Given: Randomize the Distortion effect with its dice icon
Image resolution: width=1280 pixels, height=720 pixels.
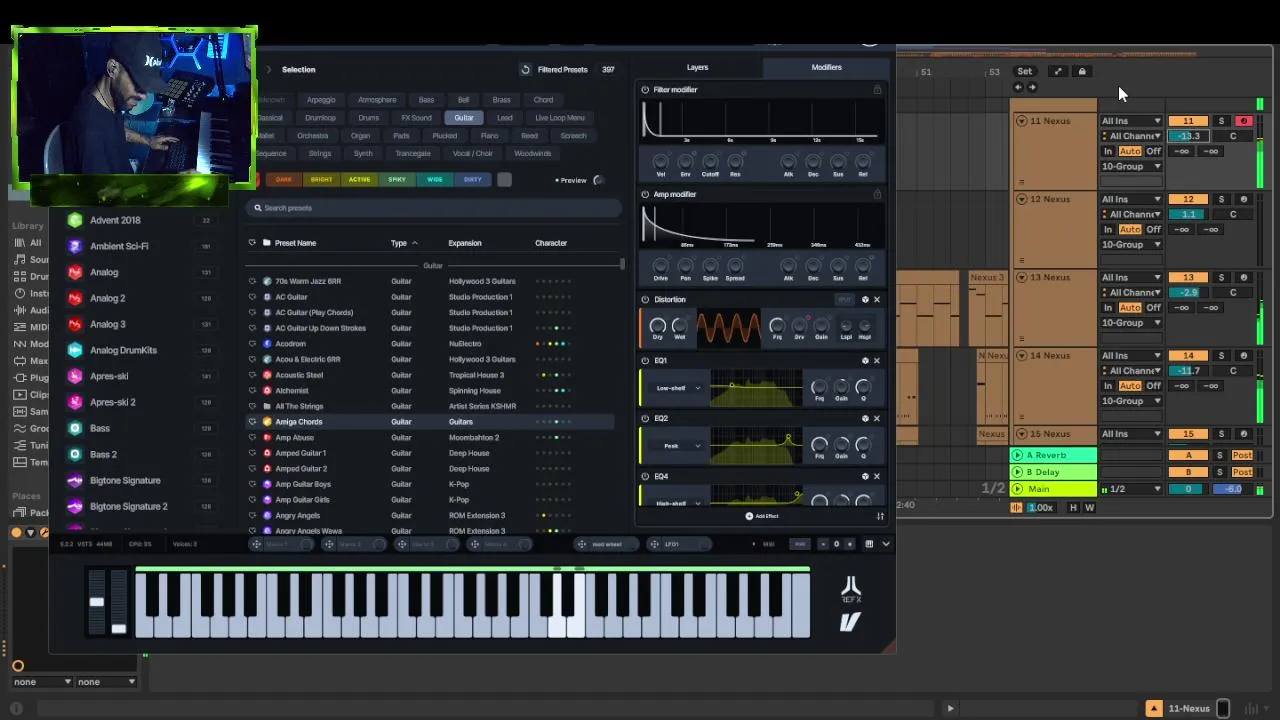Looking at the screenshot, I should click(x=865, y=300).
